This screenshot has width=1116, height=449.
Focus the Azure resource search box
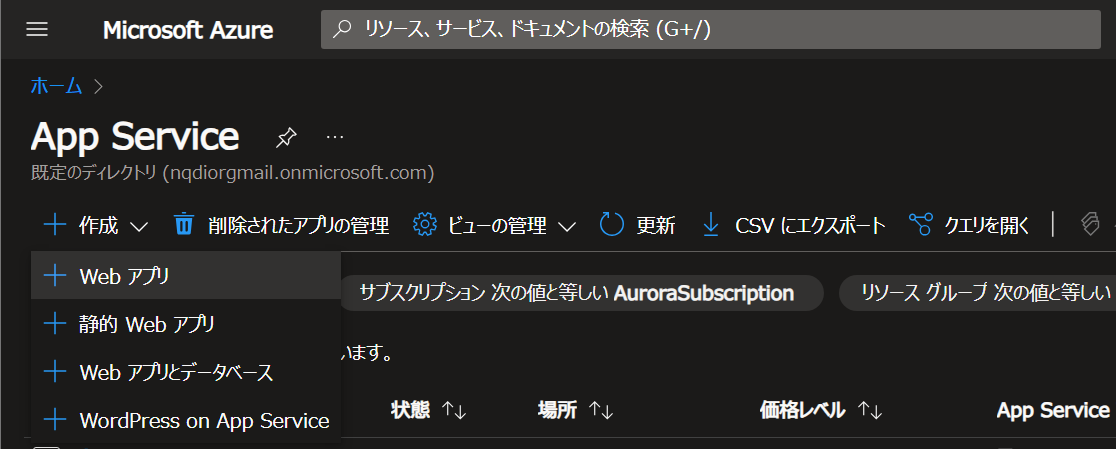[710, 30]
